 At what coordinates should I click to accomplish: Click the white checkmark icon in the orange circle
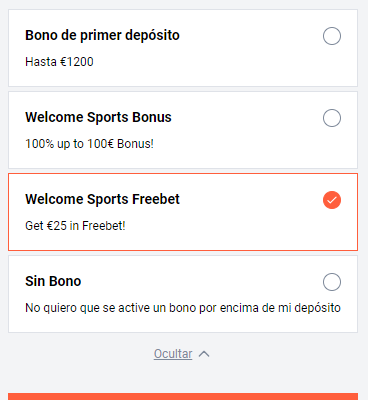coord(332,200)
